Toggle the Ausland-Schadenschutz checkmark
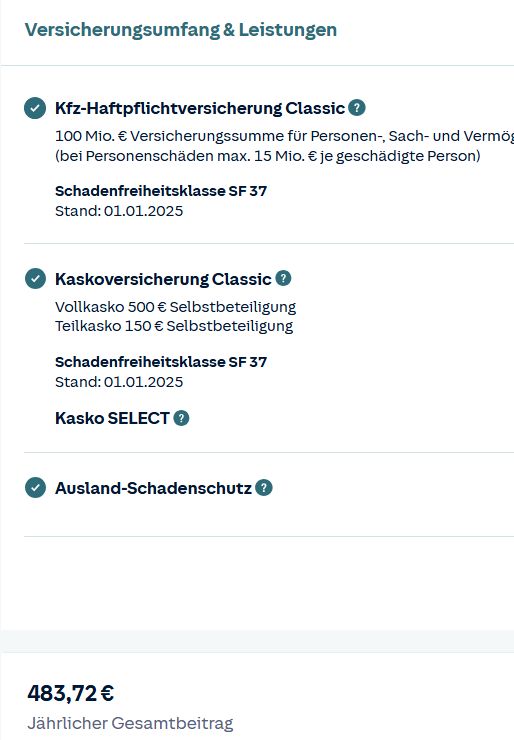Screen dimensions: 514x740 [35, 488]
